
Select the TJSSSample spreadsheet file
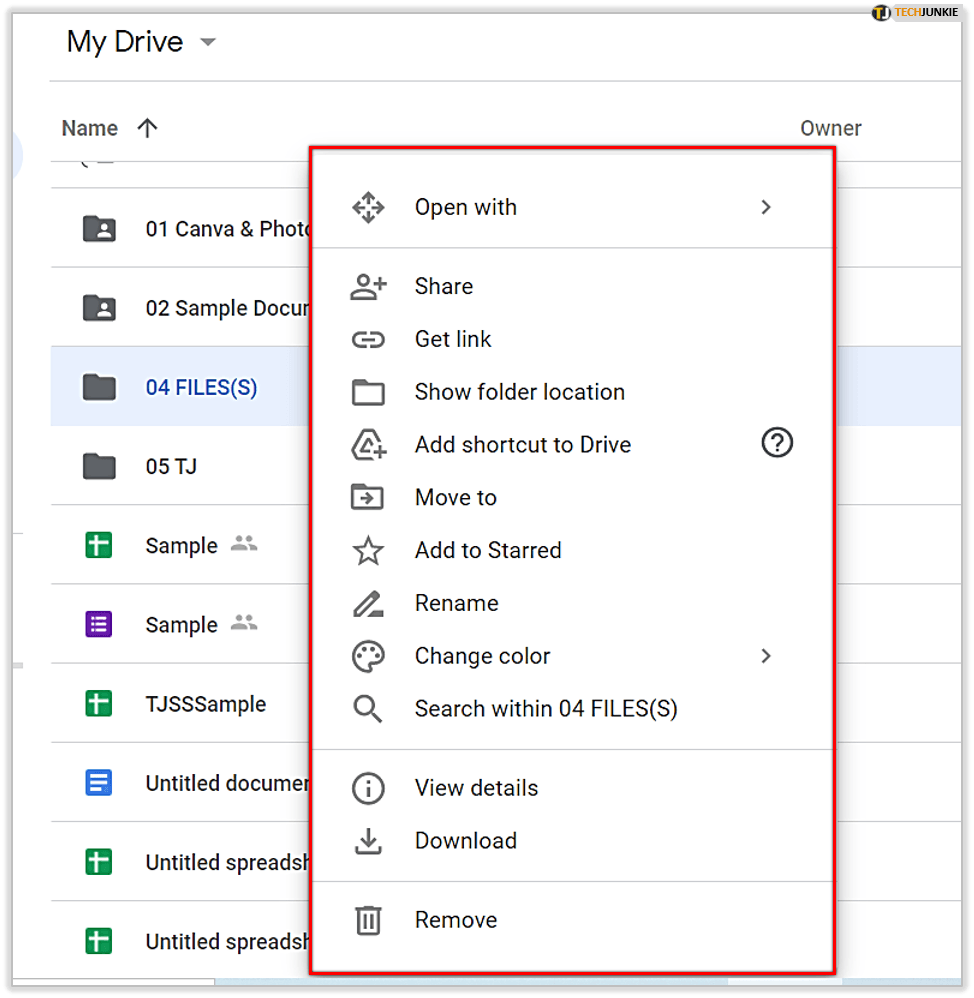[205, 704]
